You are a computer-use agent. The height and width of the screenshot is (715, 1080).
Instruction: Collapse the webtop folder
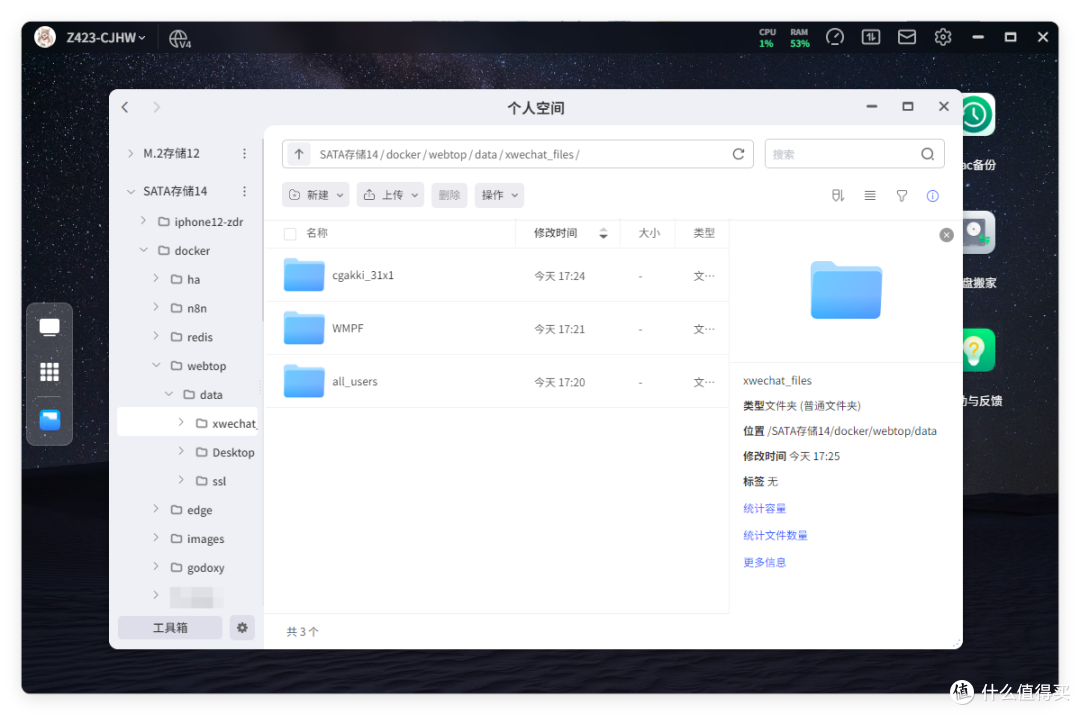click(156, 366)
